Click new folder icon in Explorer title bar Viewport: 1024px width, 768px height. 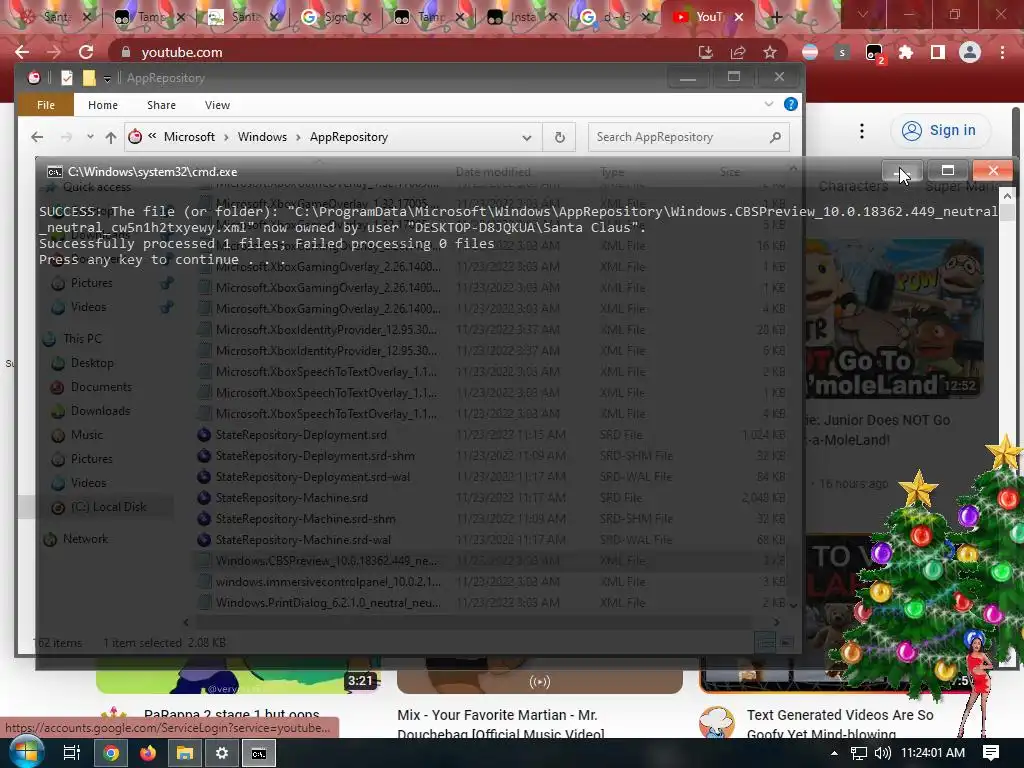[x=89, y=78]
